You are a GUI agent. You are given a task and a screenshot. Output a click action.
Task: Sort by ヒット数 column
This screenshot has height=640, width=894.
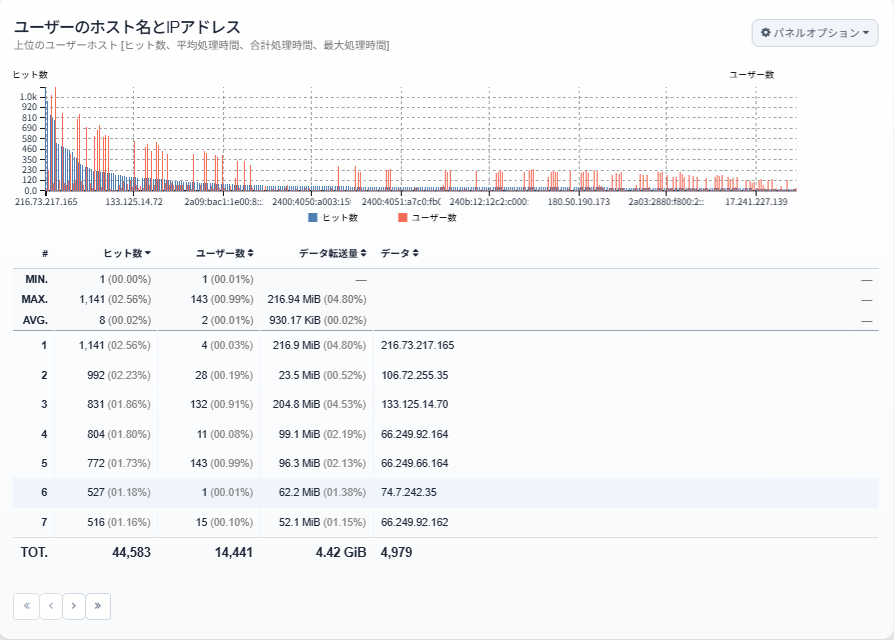click(x=127, y=253)
